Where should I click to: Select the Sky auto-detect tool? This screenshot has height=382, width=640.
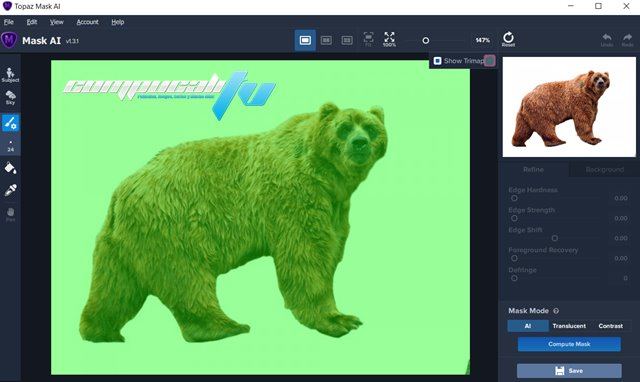(x=10, y=98)
